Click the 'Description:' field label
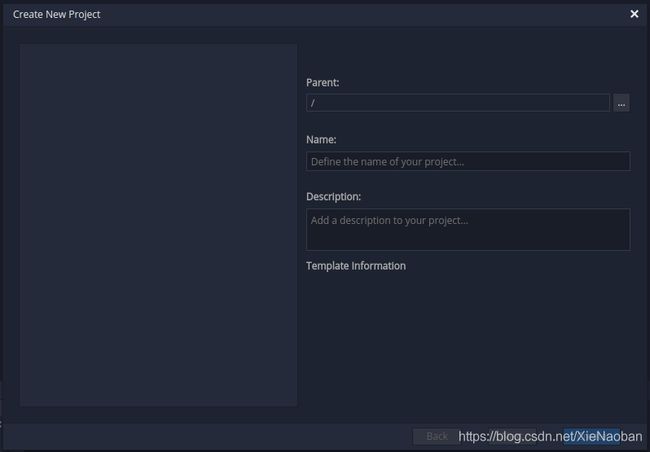Screen dimensions: 650x452 pos(333,197)
